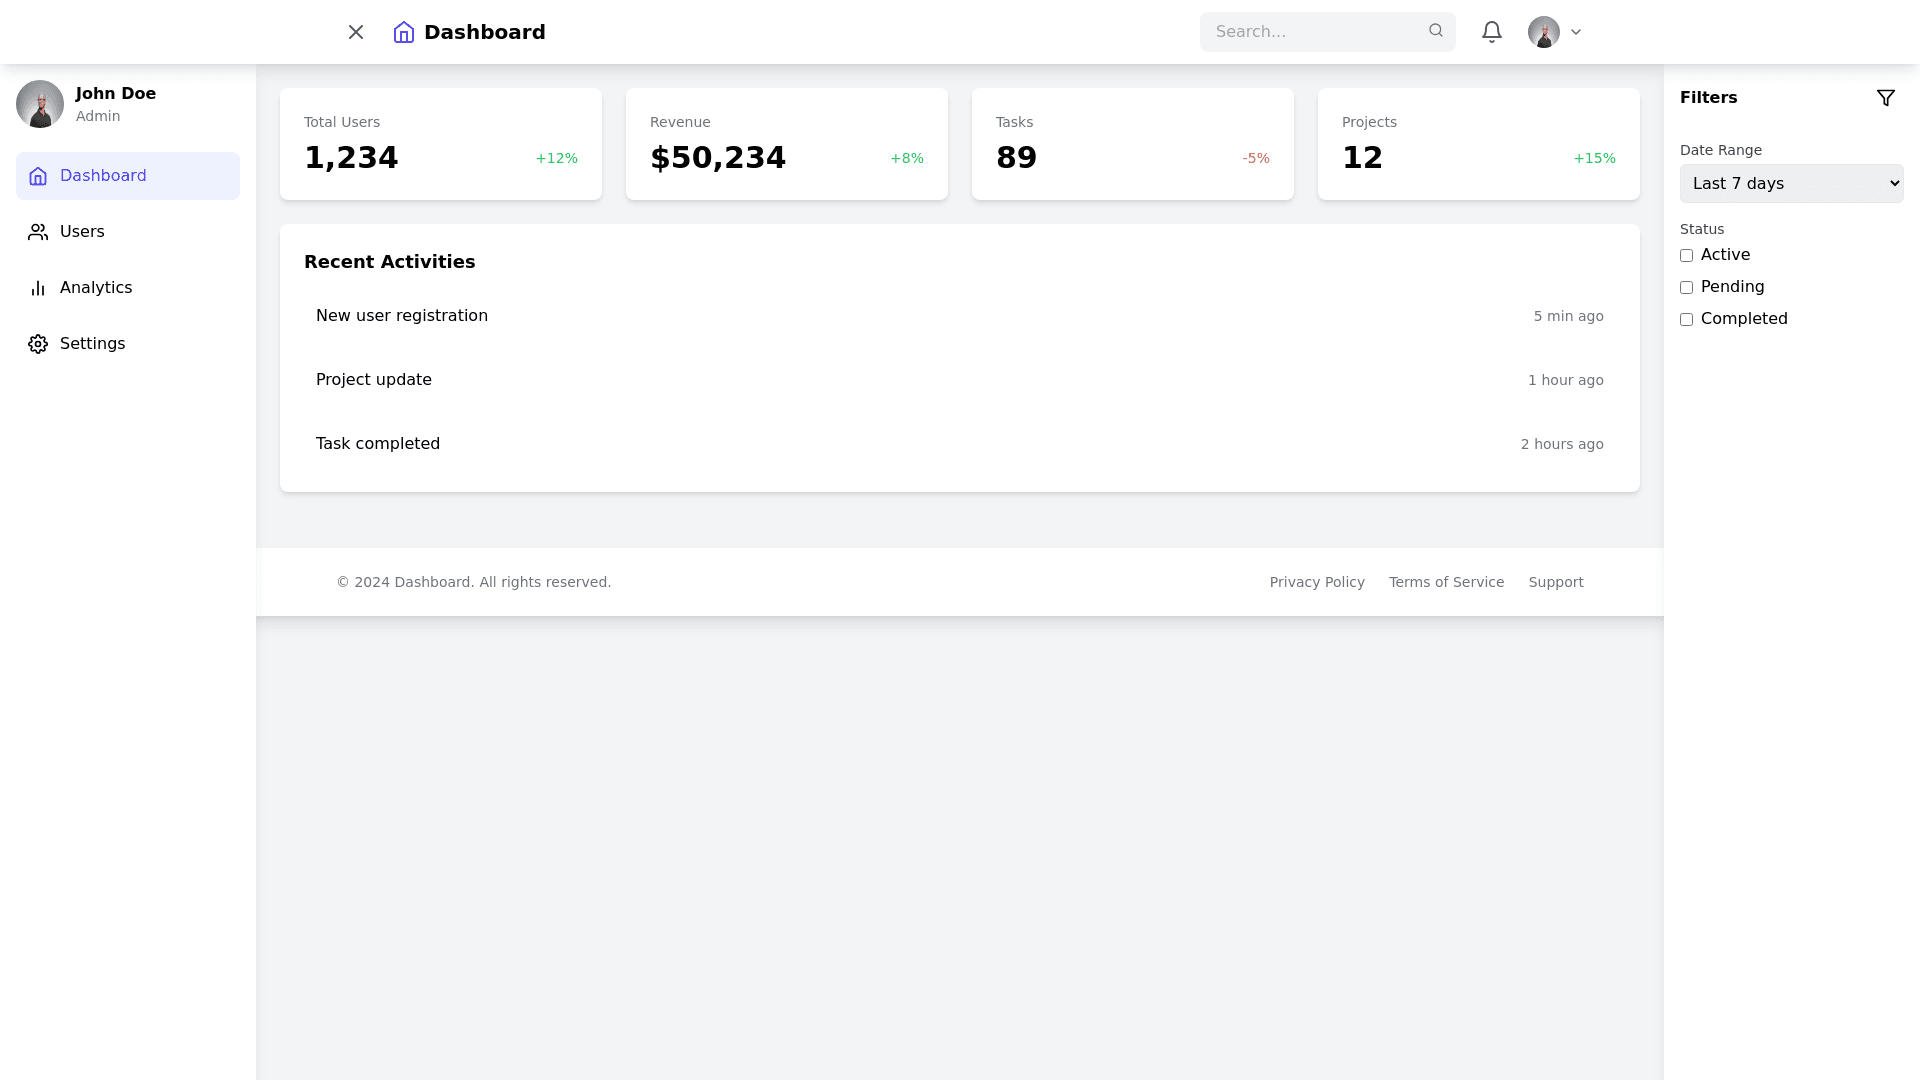Click the Analytics bar chart icon
The height and width of the screenshot is (1080, 1920).
click(38, 288)
